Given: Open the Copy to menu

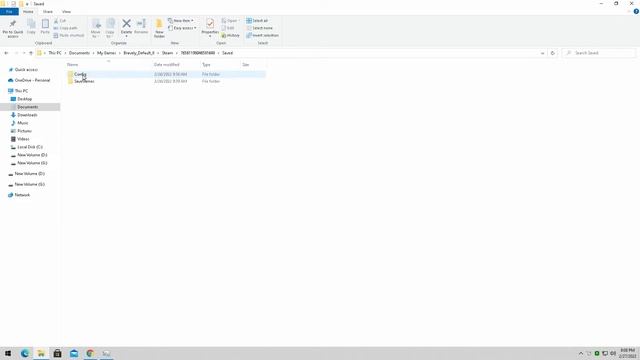Looking at the screenshot, I should click(110, 28).
